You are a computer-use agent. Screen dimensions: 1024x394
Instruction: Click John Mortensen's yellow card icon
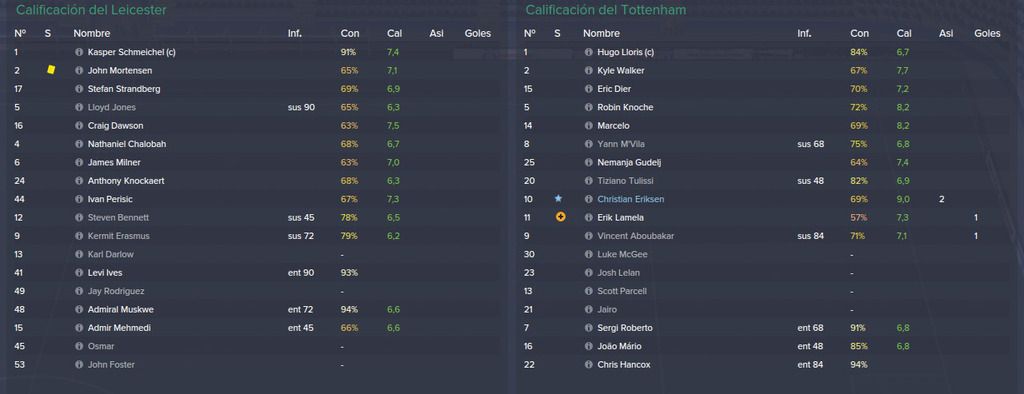pos(51,70)
